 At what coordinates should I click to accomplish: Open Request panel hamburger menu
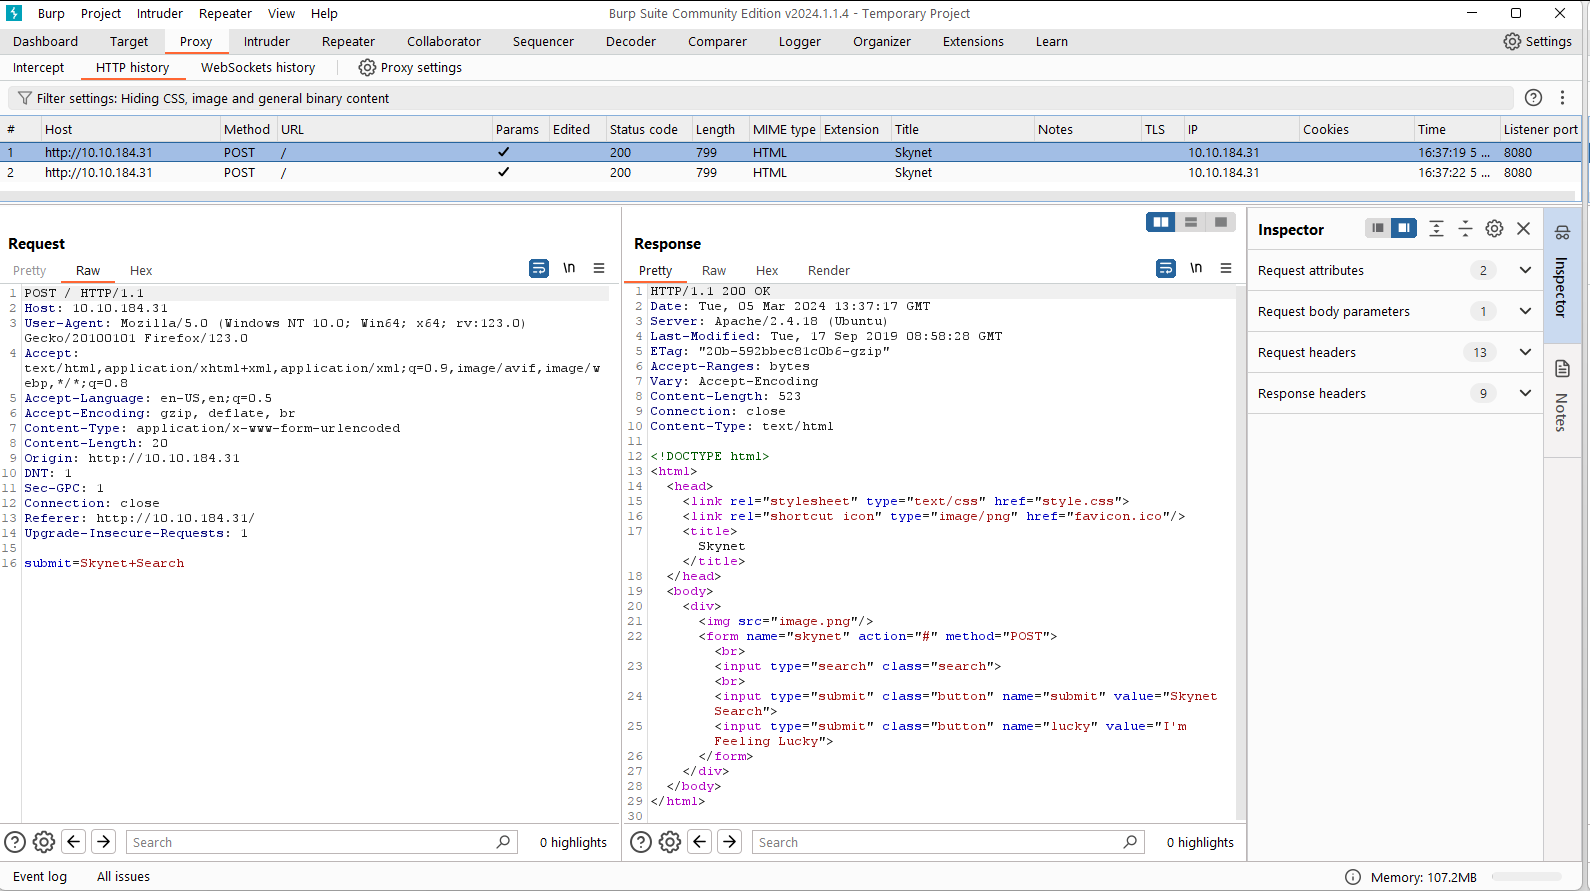coord(599,268)
